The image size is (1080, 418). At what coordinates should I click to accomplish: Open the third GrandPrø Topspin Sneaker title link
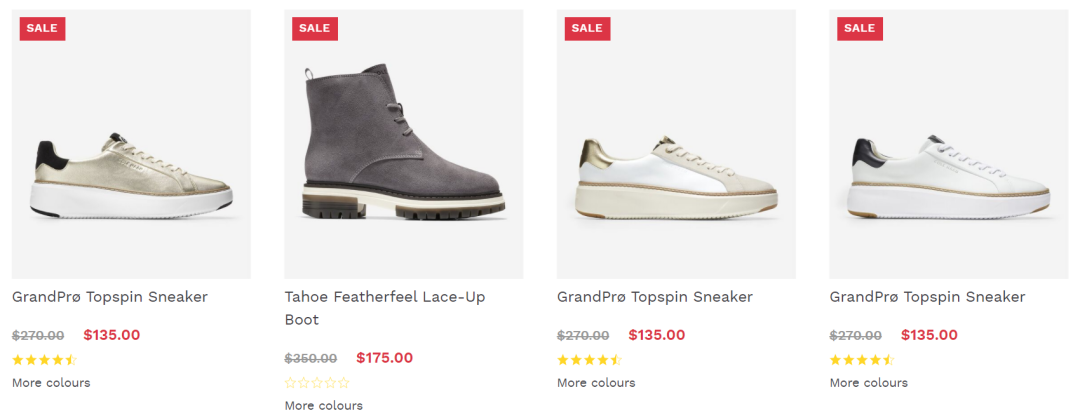pyautogui.click(x=655, y=297)
